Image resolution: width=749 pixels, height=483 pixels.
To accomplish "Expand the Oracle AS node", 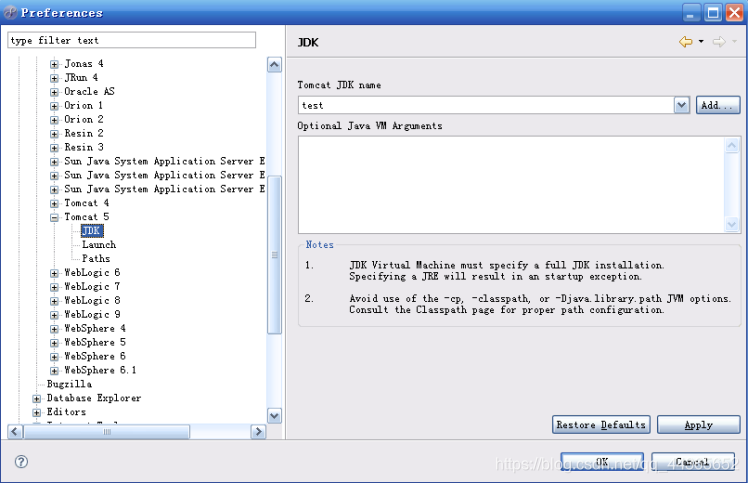I will 54,92.
